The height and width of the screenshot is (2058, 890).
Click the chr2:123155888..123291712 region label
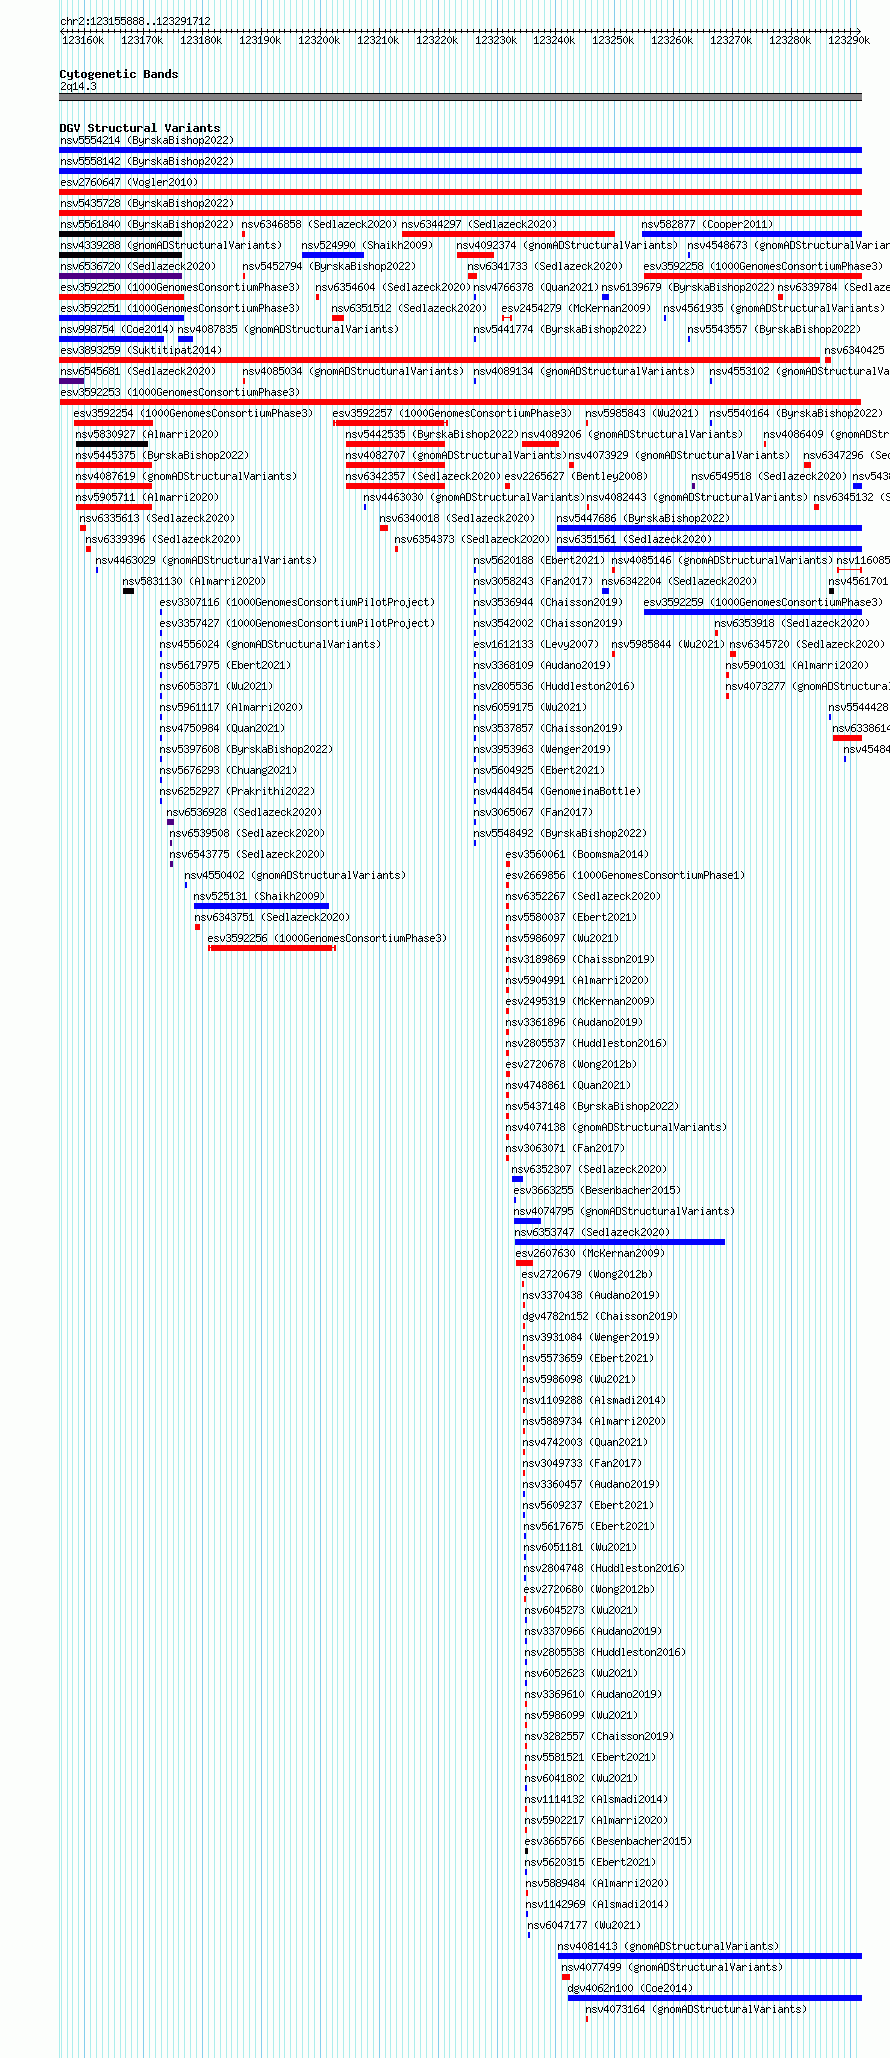click(x=135, y=21)
